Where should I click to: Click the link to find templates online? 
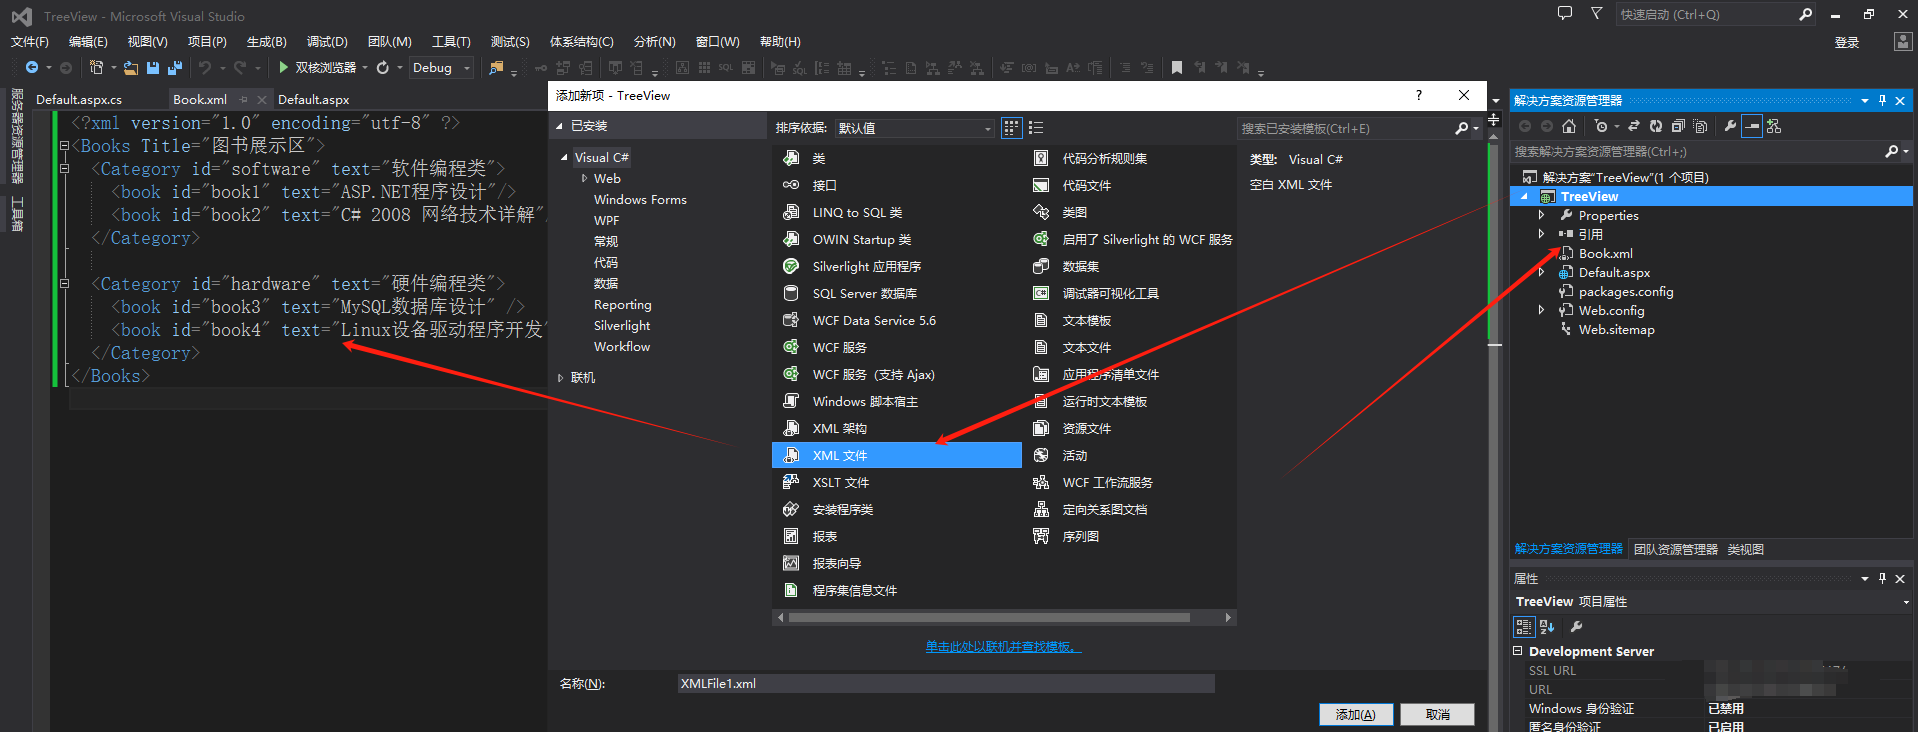pyautogui.click(x=1003, y=646)
